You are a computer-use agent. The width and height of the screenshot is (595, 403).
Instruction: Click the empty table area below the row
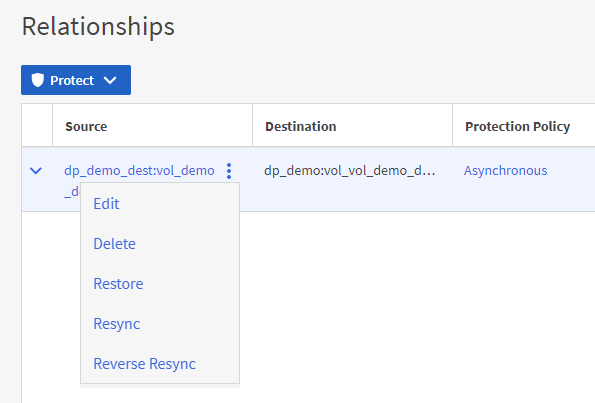pyautogui.click(x=379, y=304)
